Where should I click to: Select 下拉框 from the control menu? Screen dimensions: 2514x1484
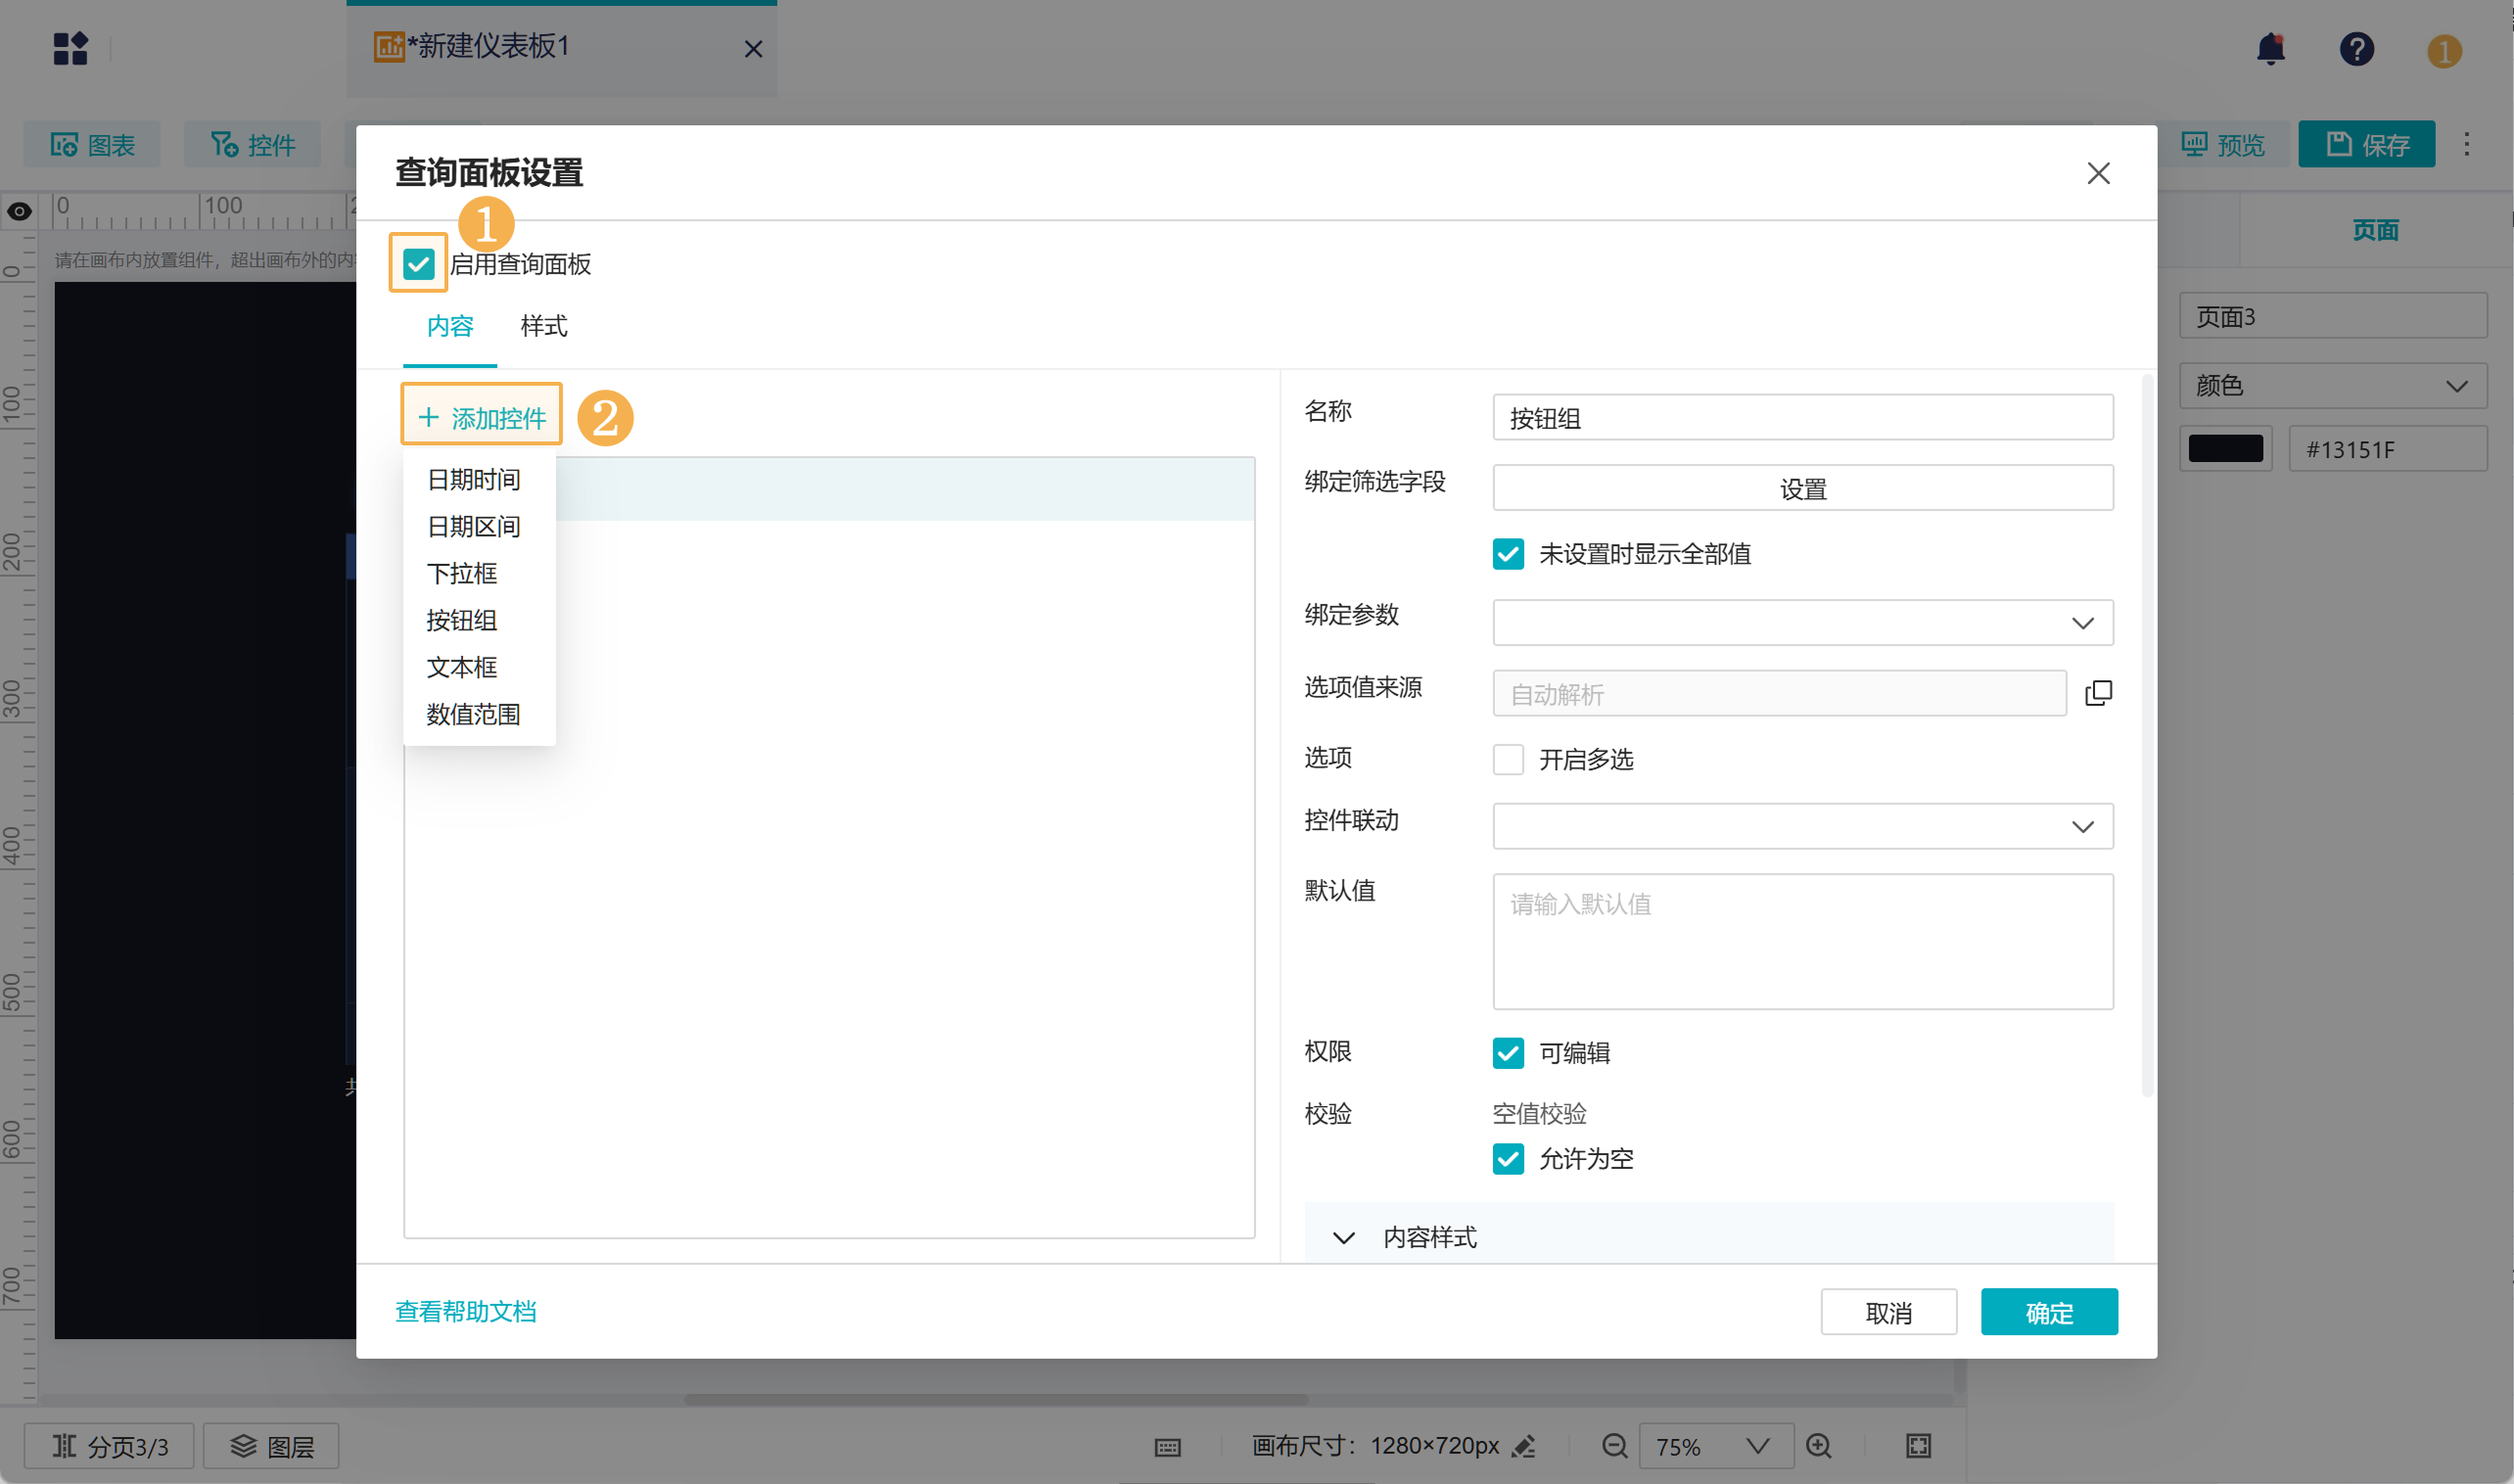coord(462,573)
